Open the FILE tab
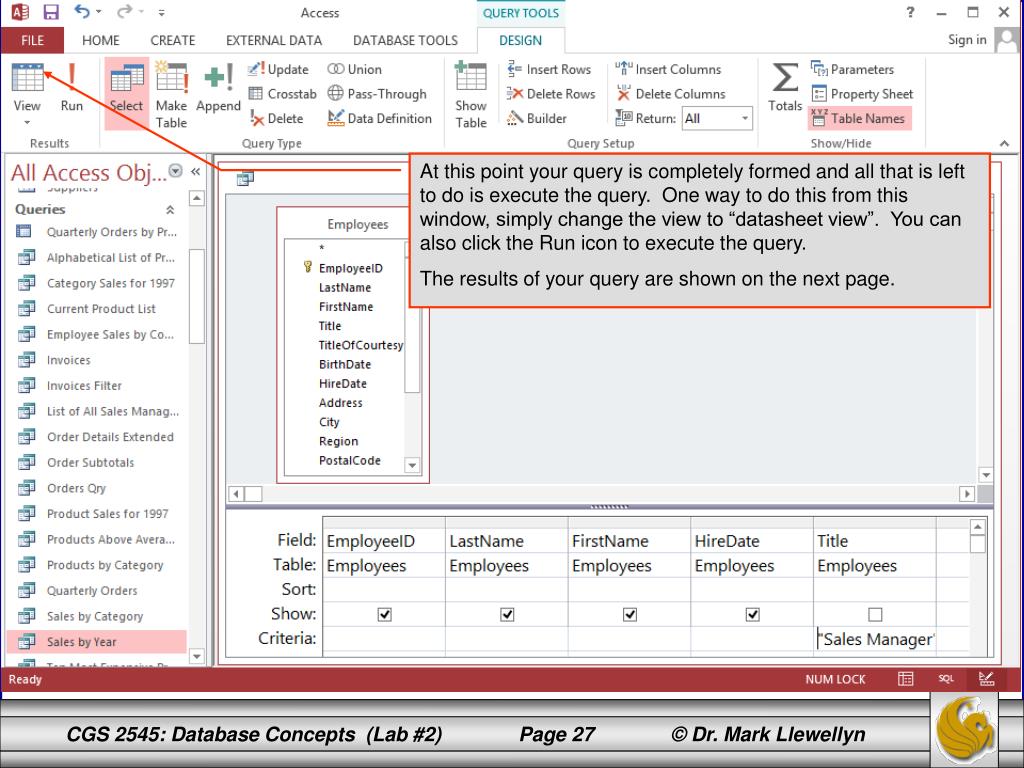 tap(33, 40)
